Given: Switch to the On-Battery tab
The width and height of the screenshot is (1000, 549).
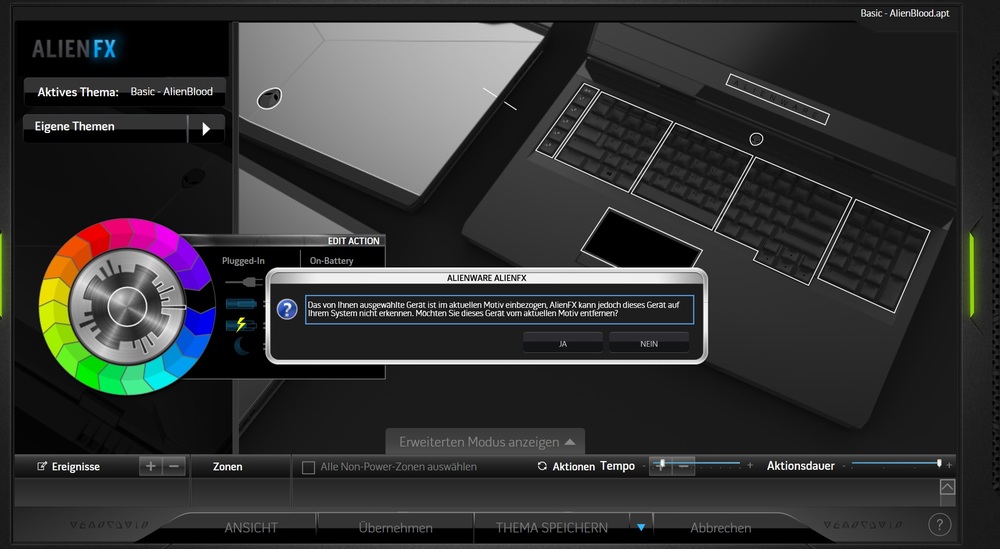Looking at the screenshot, I should 332,261.
